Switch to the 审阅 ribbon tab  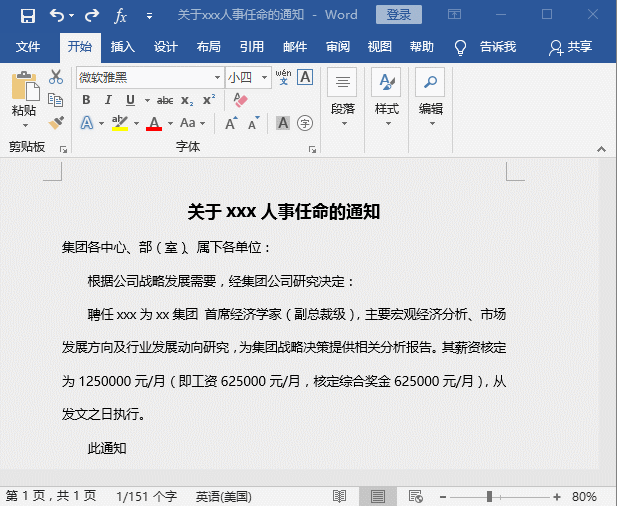point(337,47)
